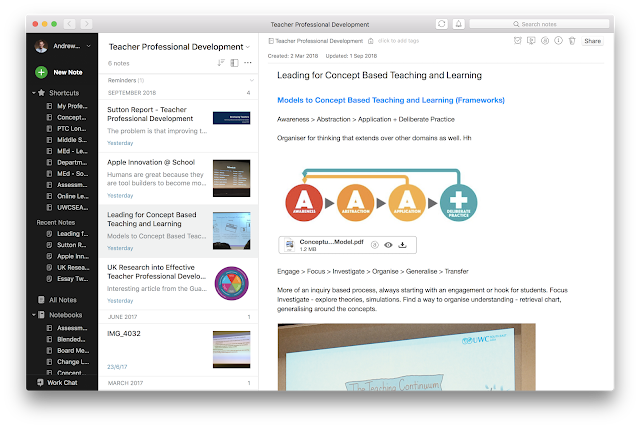This screenshot has width=640, height=428.
Task: Click the annotate icon on the PDF attachment
Action: tap(374, 245)
